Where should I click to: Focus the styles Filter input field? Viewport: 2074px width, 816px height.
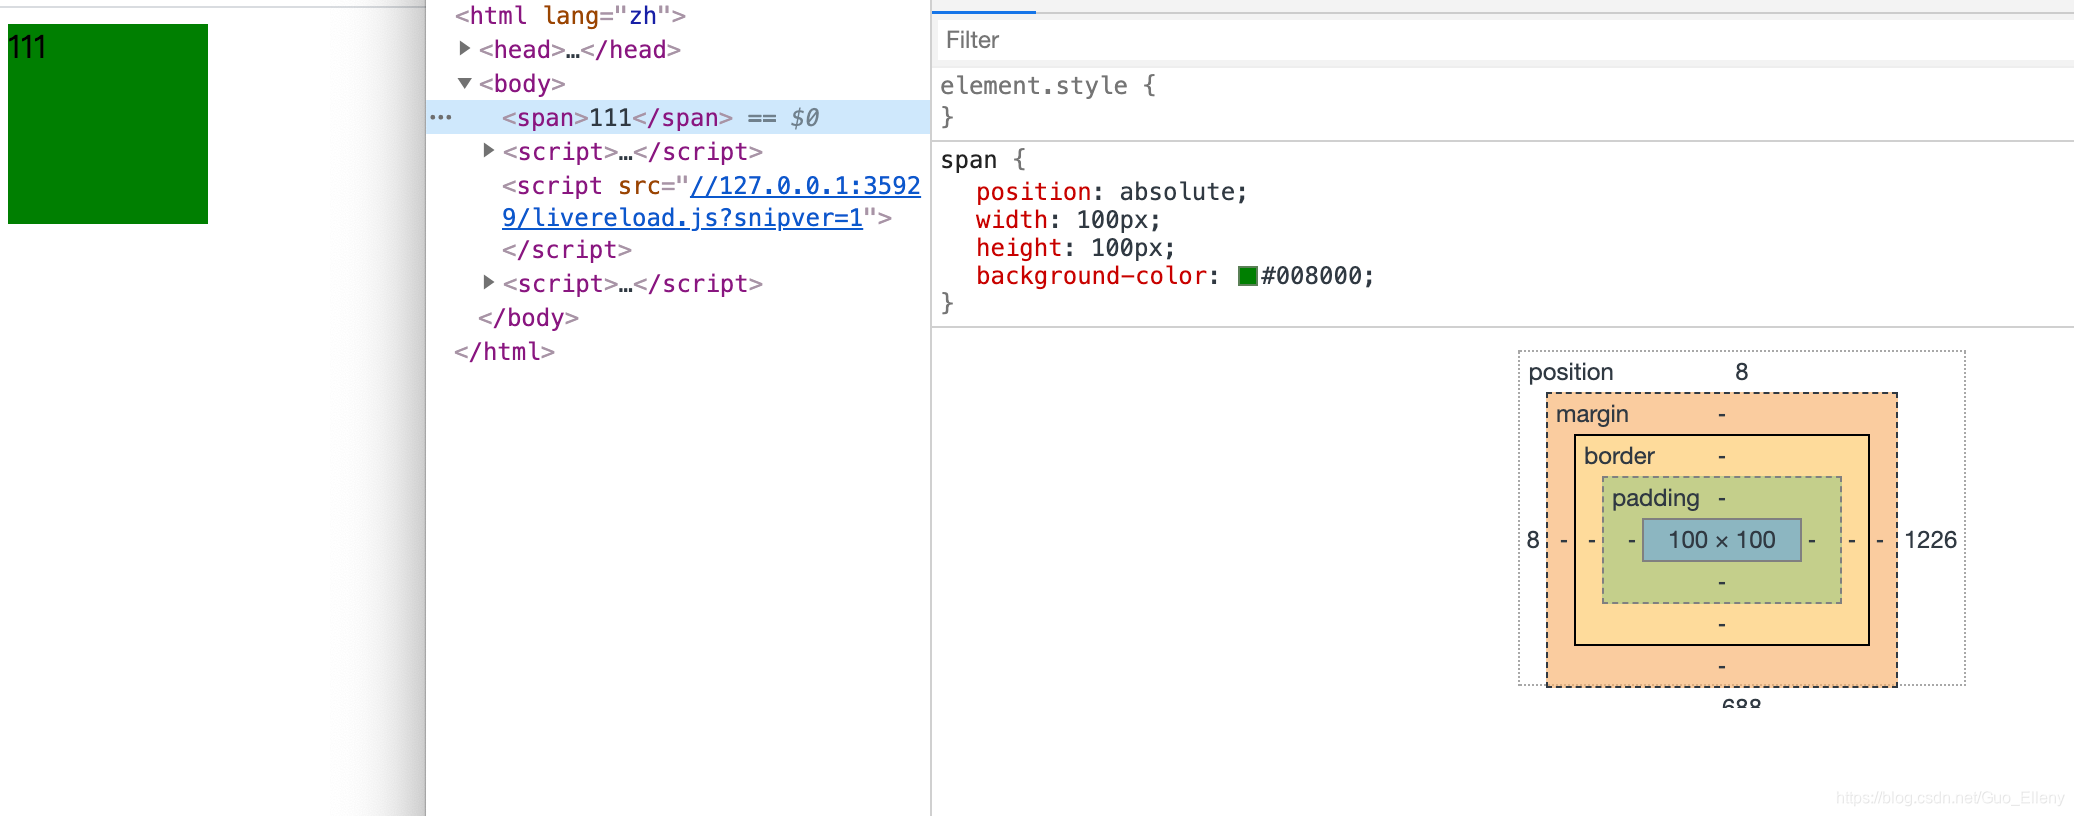[x=1504, y=40]
